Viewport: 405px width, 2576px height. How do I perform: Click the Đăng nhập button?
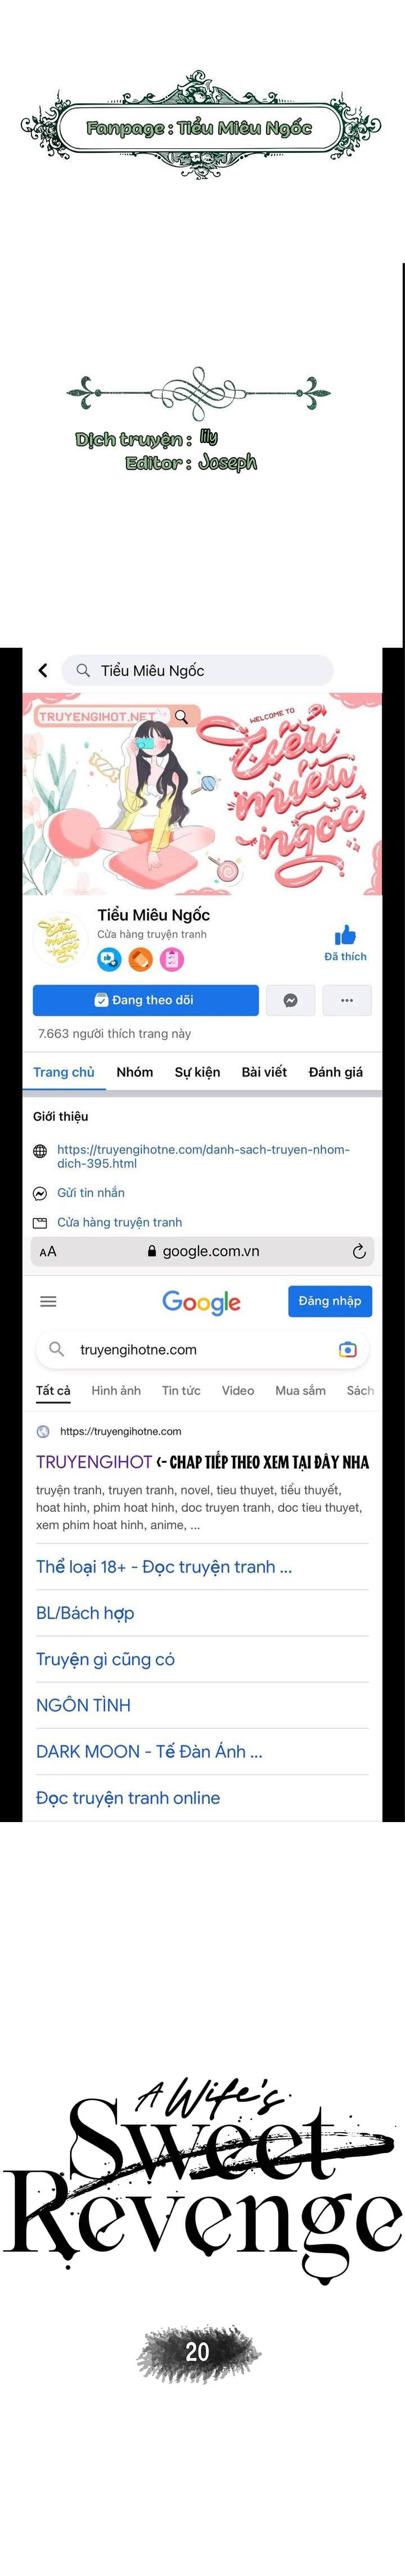click(x=330, y=1301)
